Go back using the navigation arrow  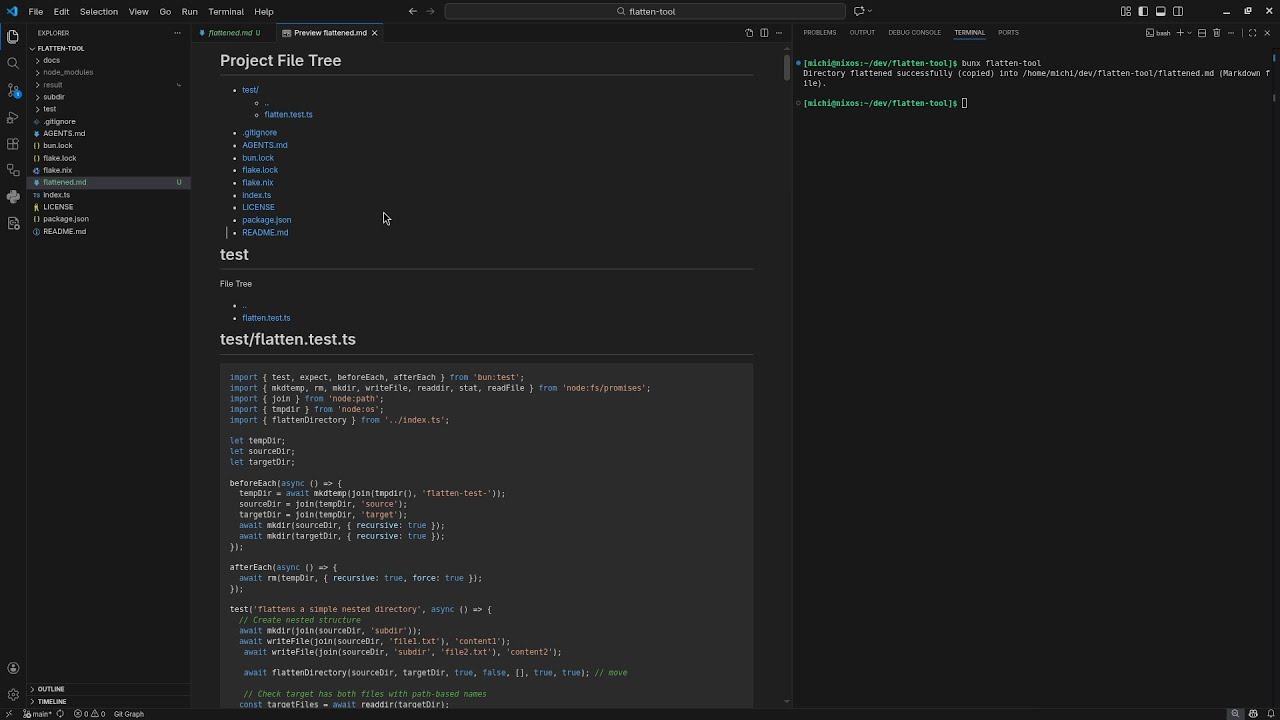click(413, 11)
